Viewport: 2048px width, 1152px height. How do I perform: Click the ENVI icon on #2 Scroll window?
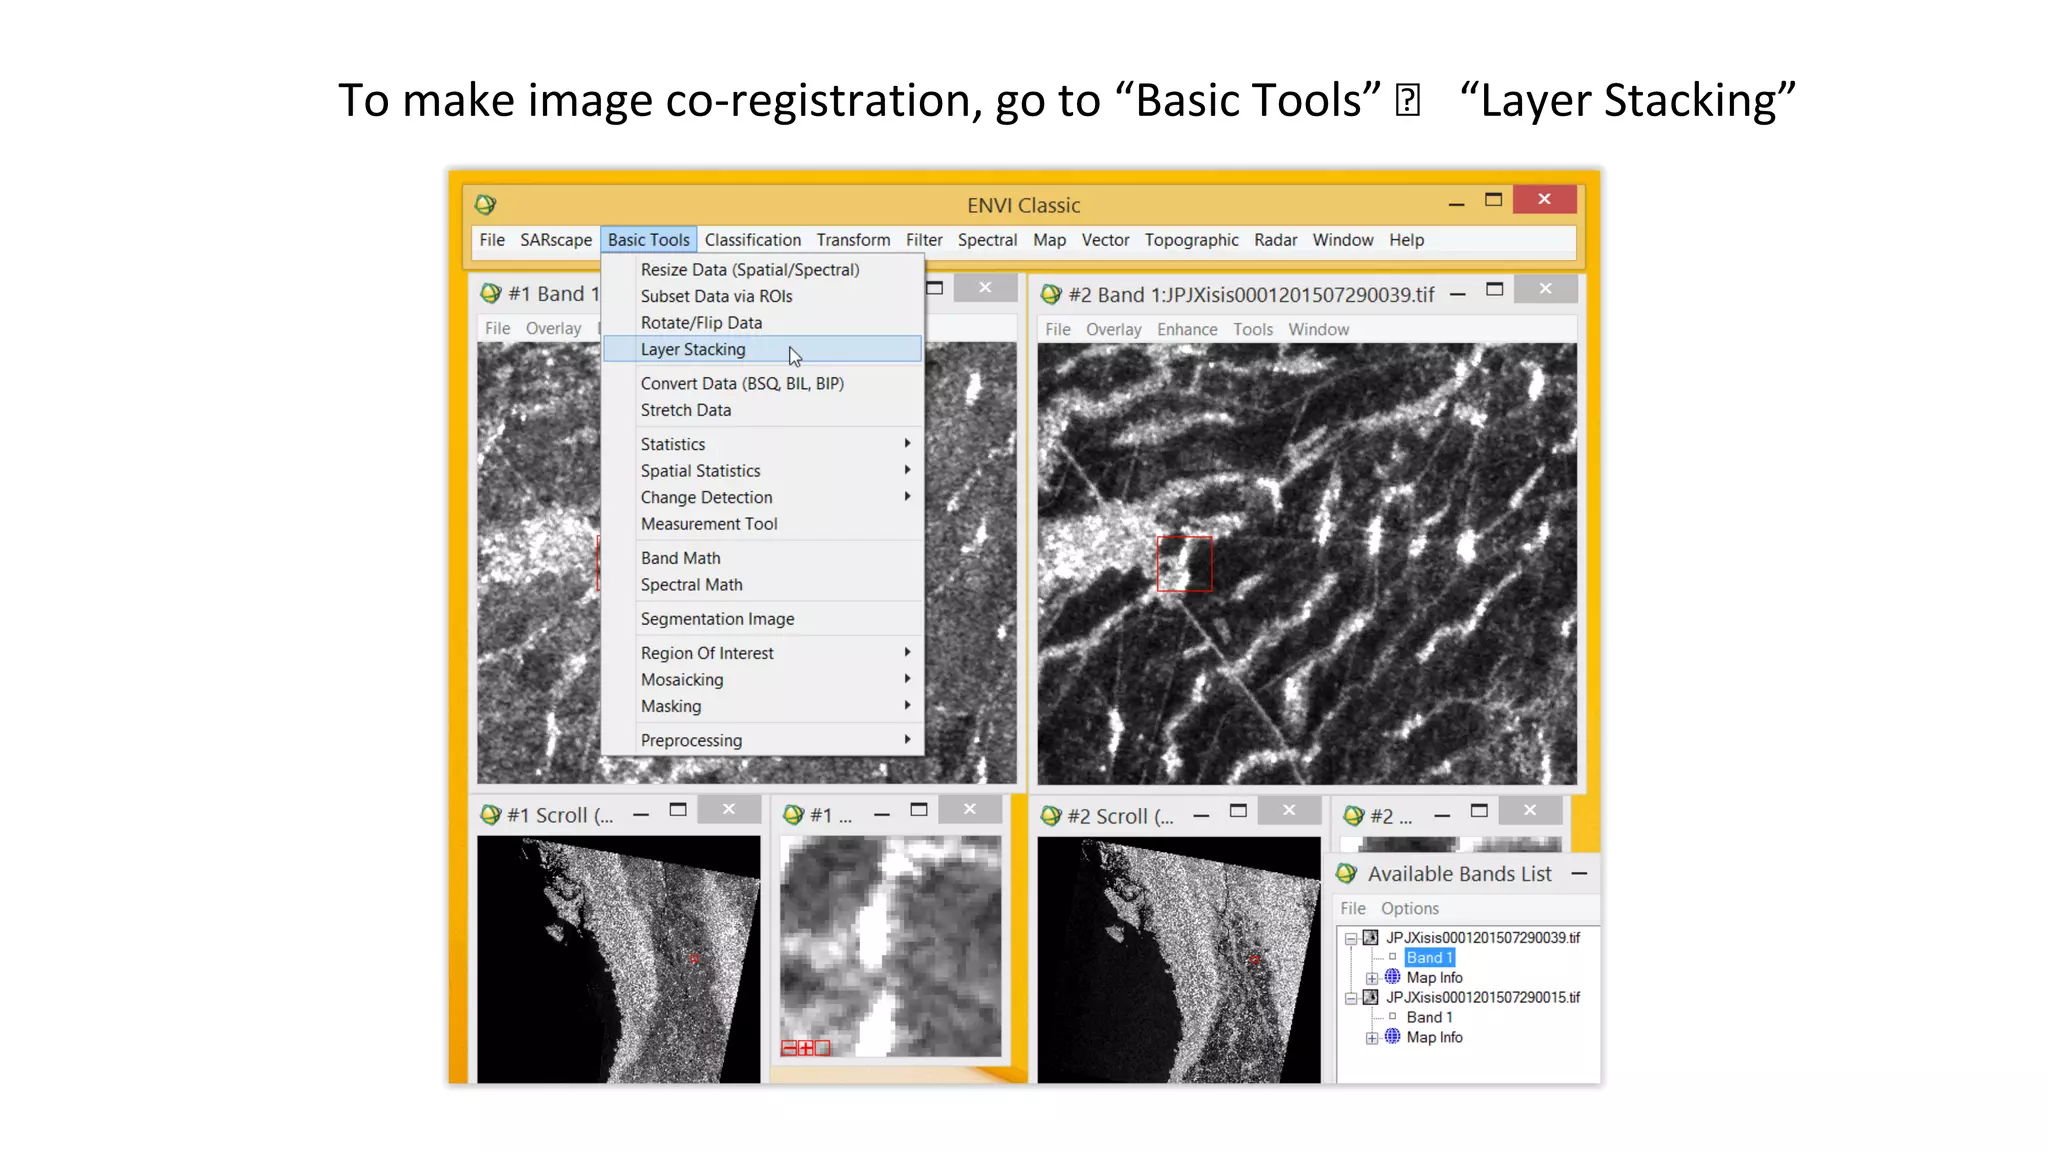coord(1051,815)
